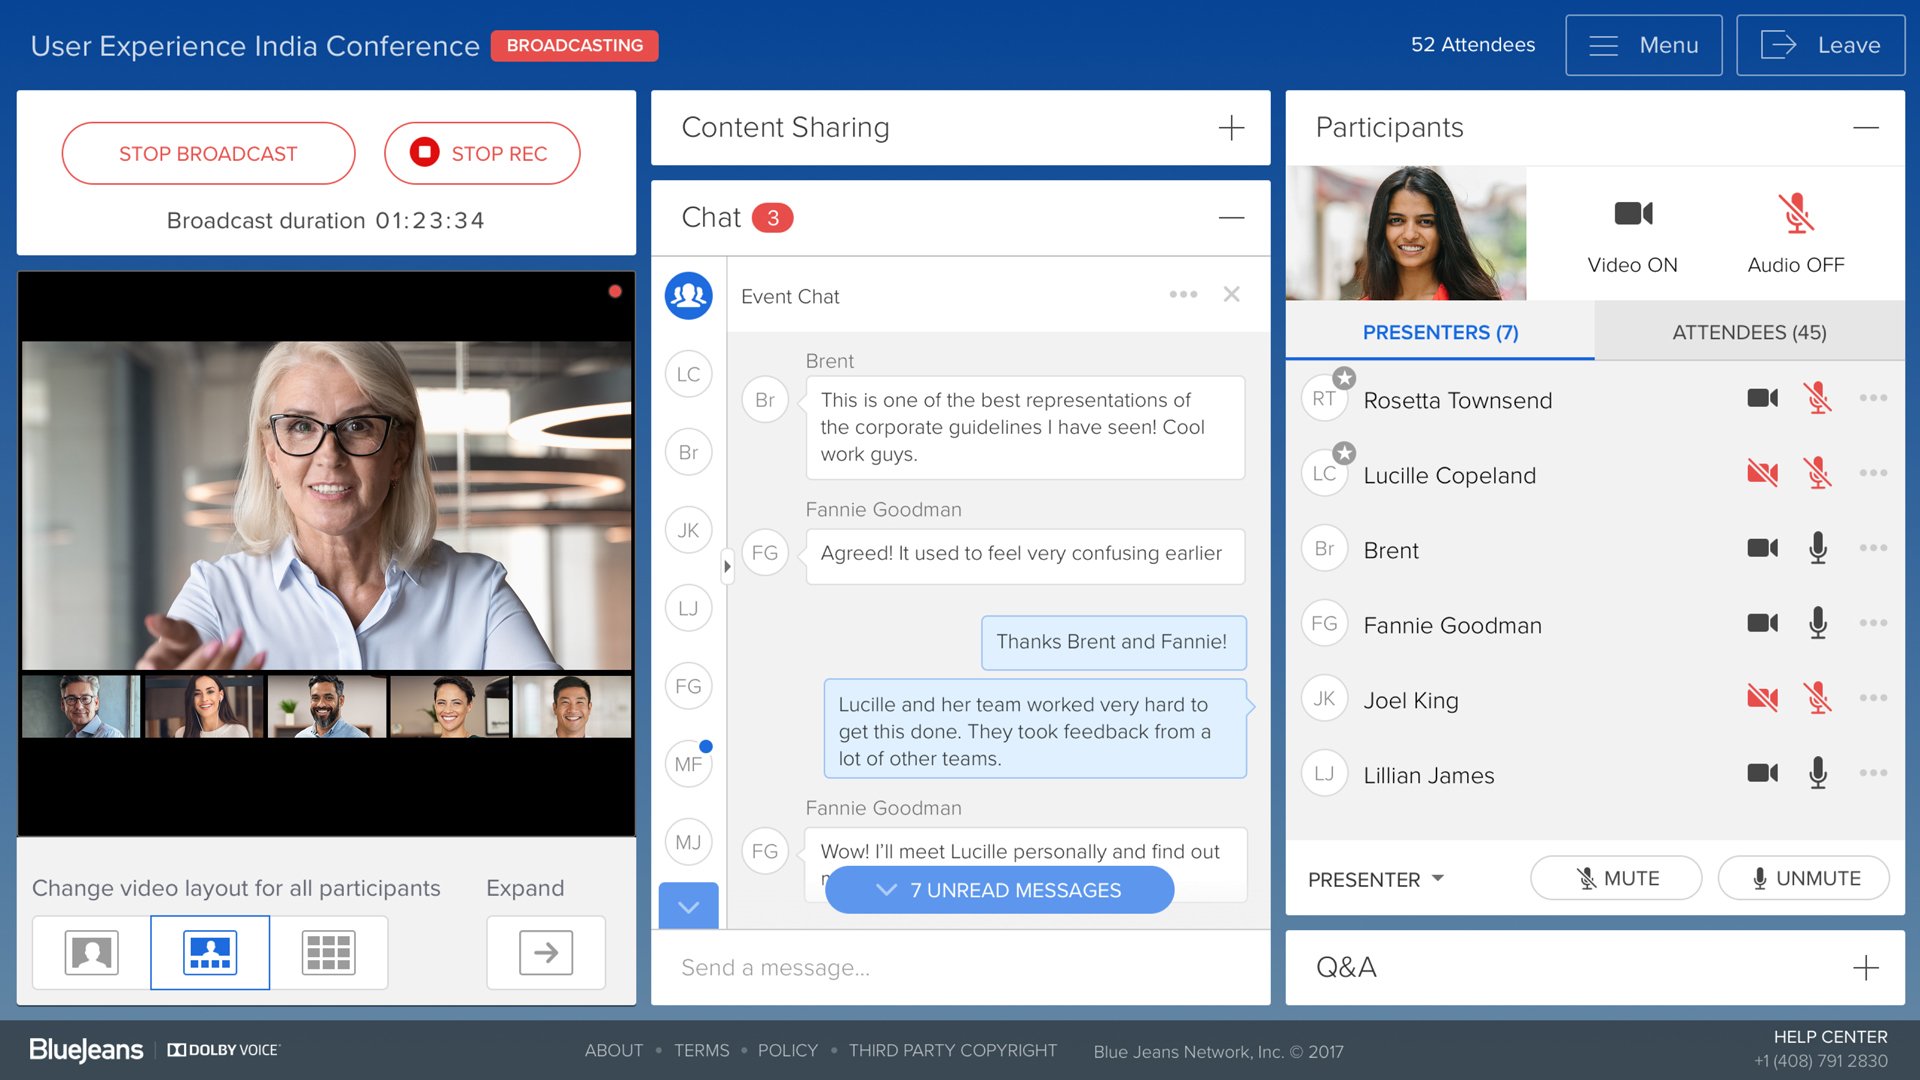Jump to 7 unread chat messages
The width and height of the screenshot is (1920, 1080).
point(998,890)
